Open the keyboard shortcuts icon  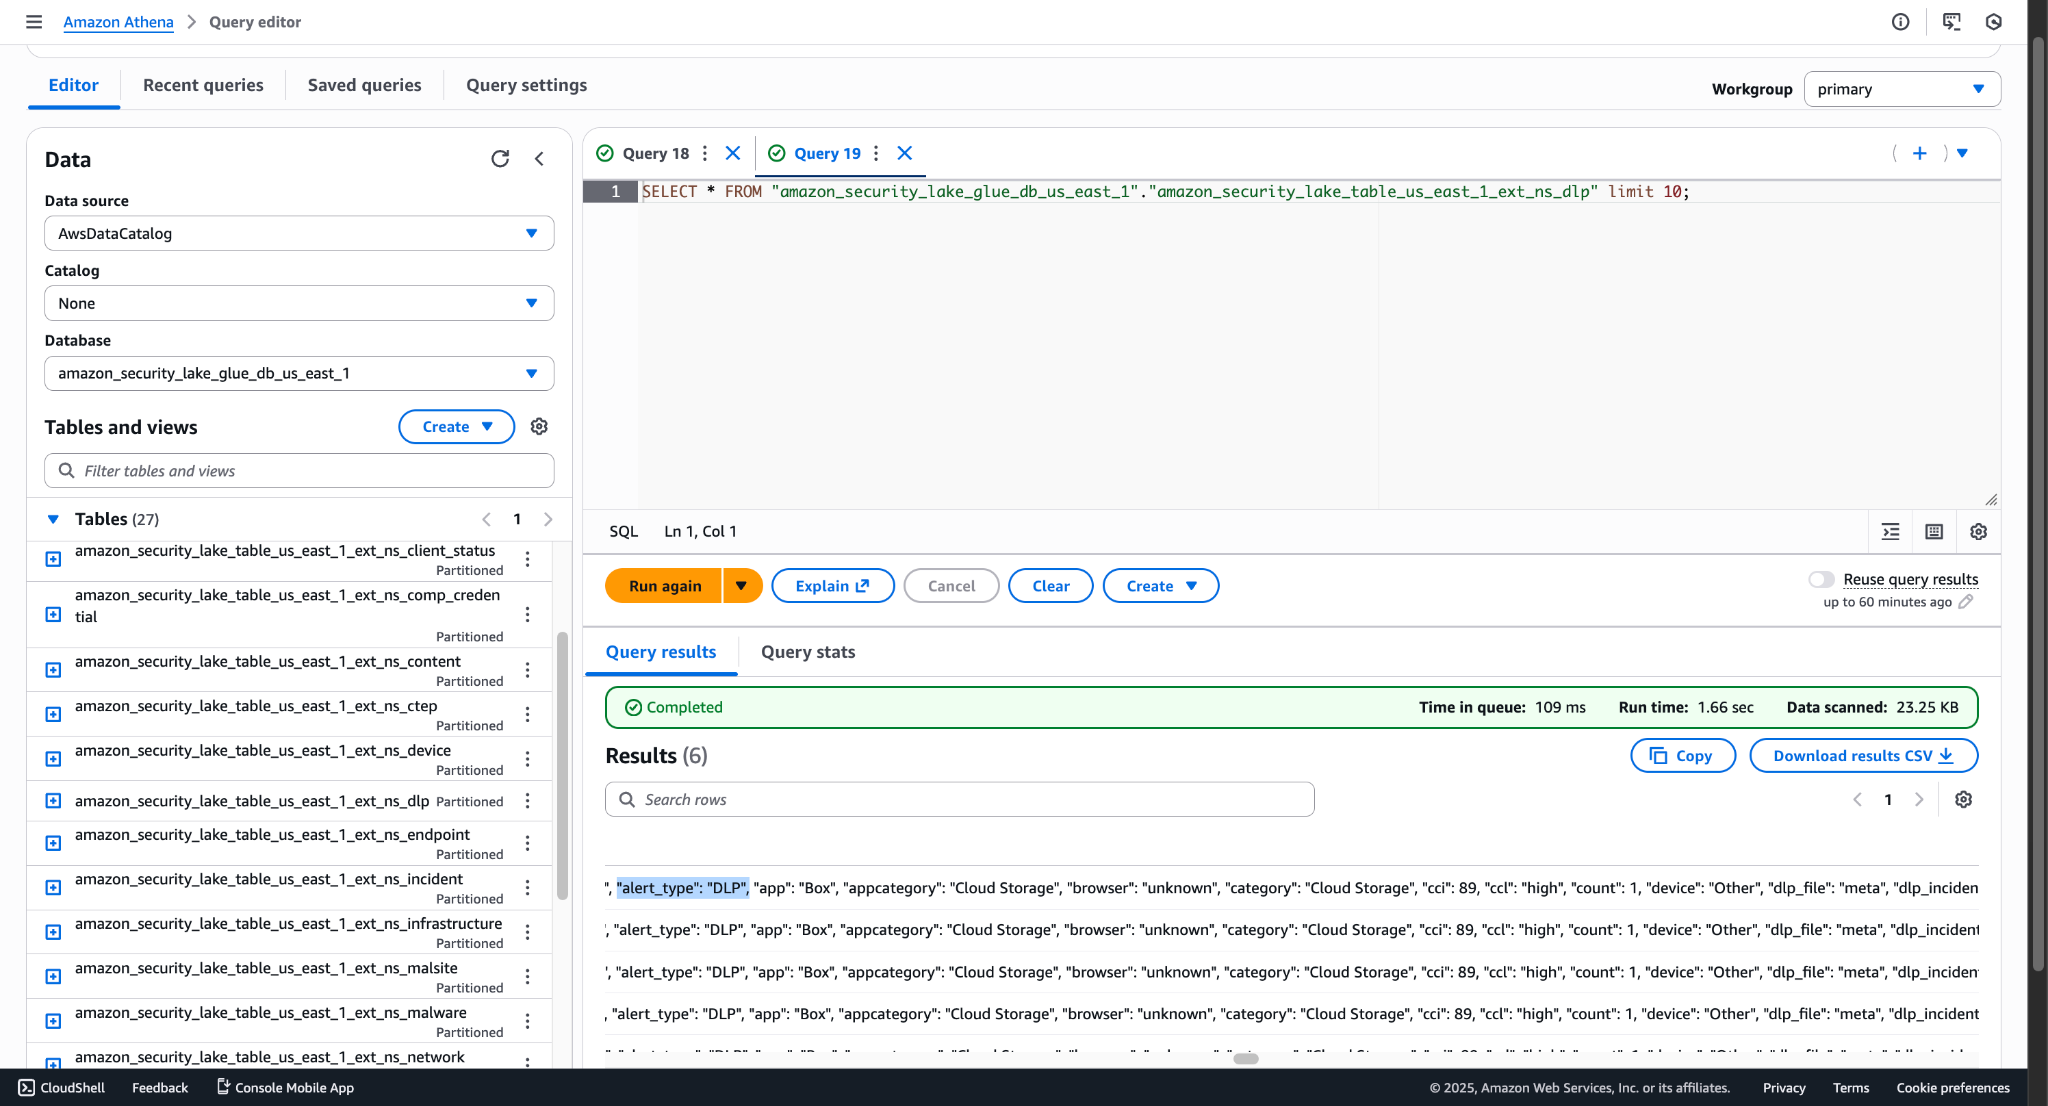[x=1934, y=532]
